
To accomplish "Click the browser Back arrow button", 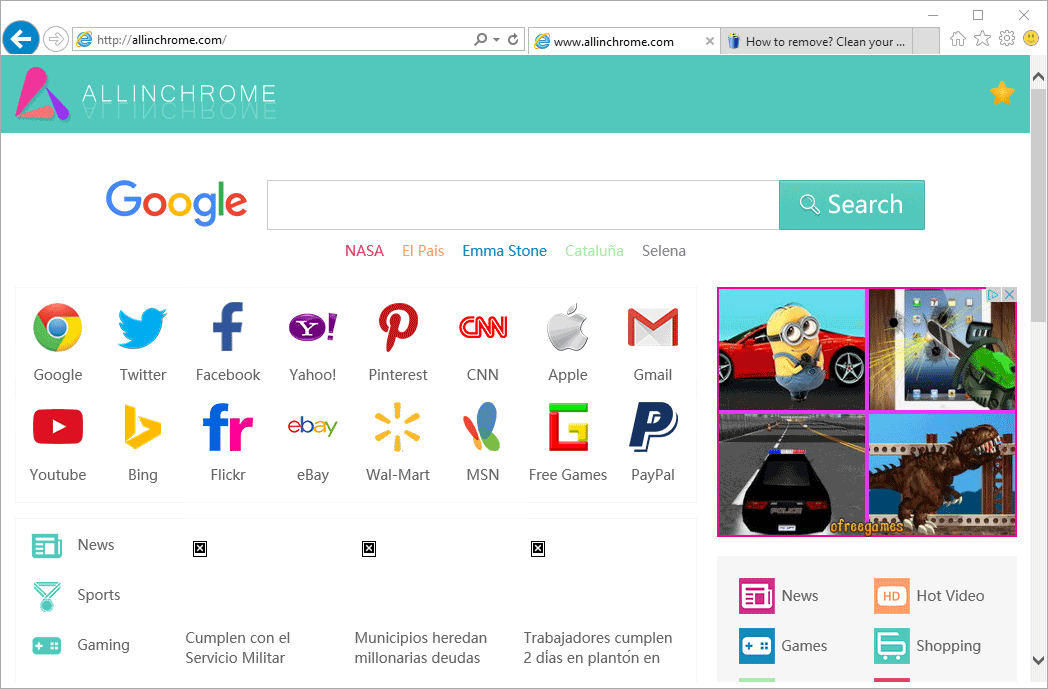I will (x=21, y=39).
